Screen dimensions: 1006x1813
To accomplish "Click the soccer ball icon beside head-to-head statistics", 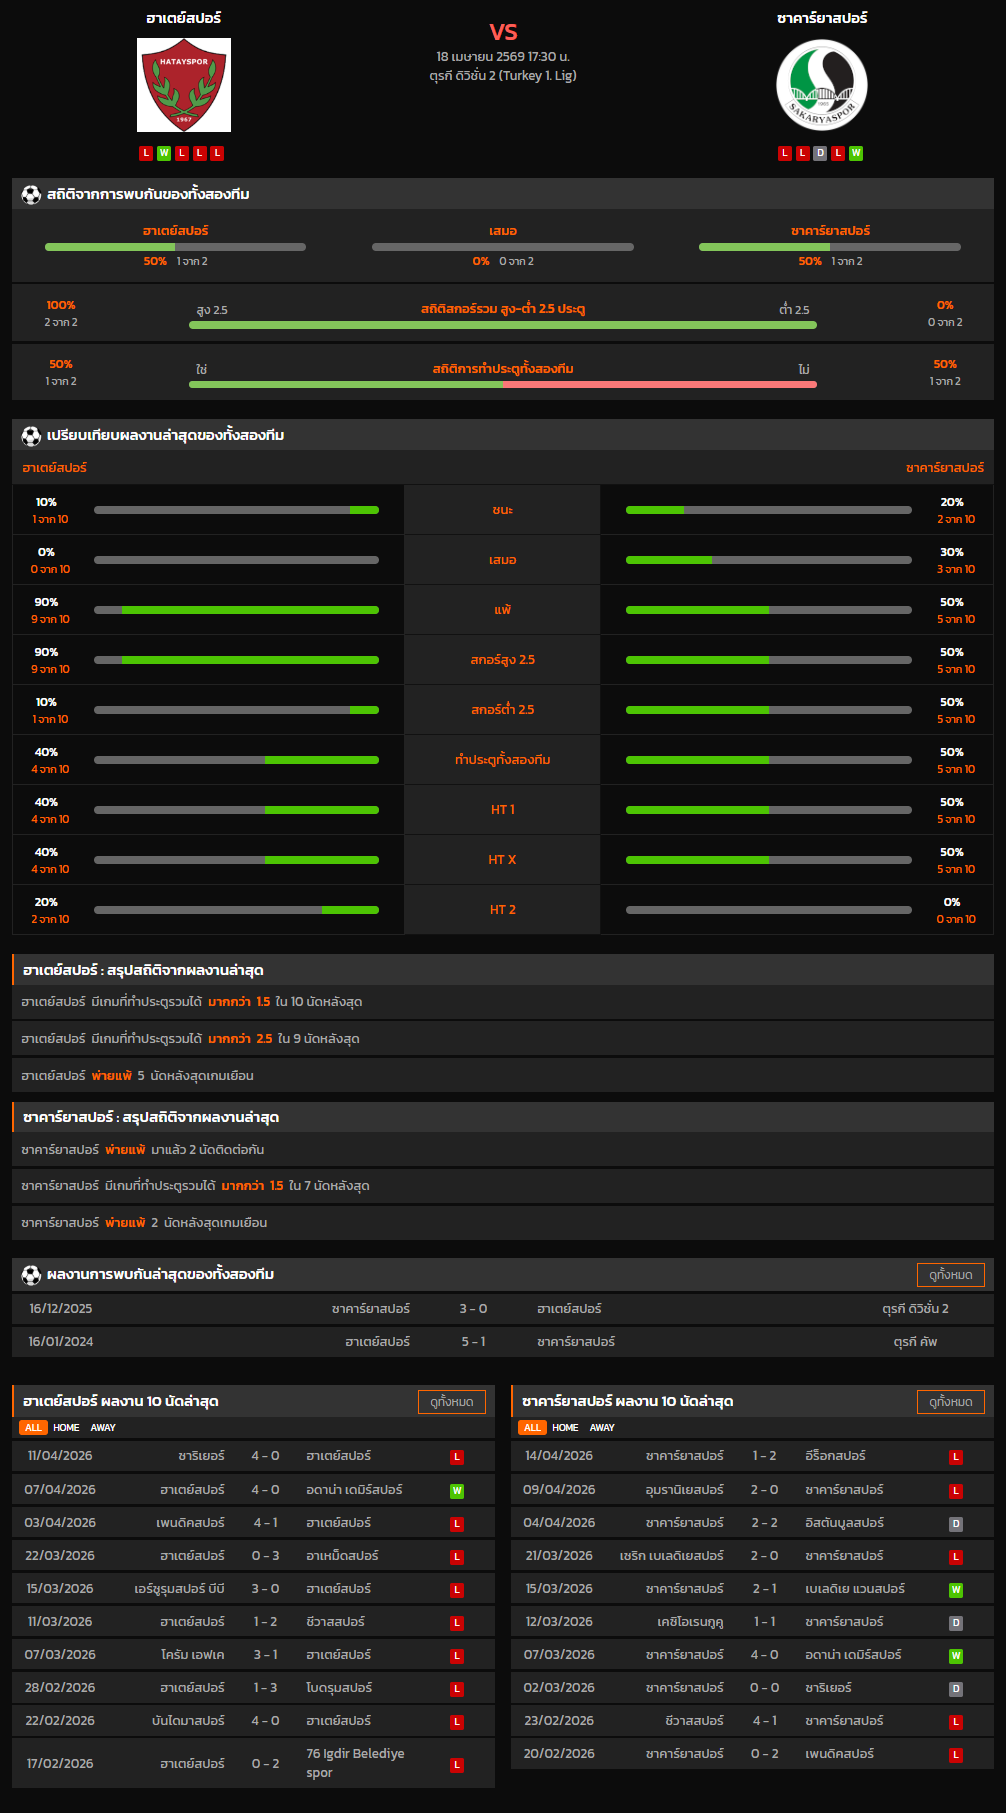I will tap(31, 195).
